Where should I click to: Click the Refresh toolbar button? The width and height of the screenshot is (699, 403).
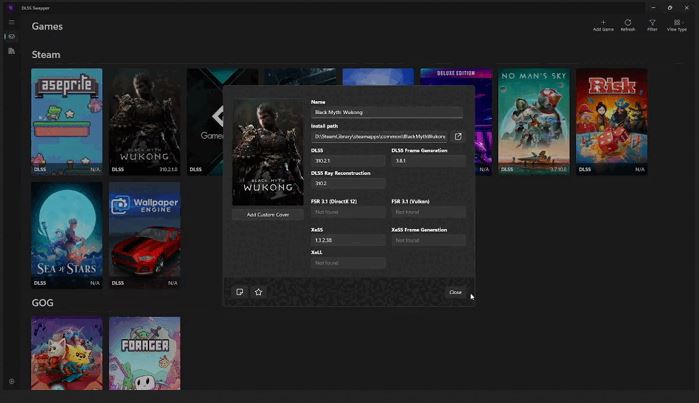pos(628,25)
